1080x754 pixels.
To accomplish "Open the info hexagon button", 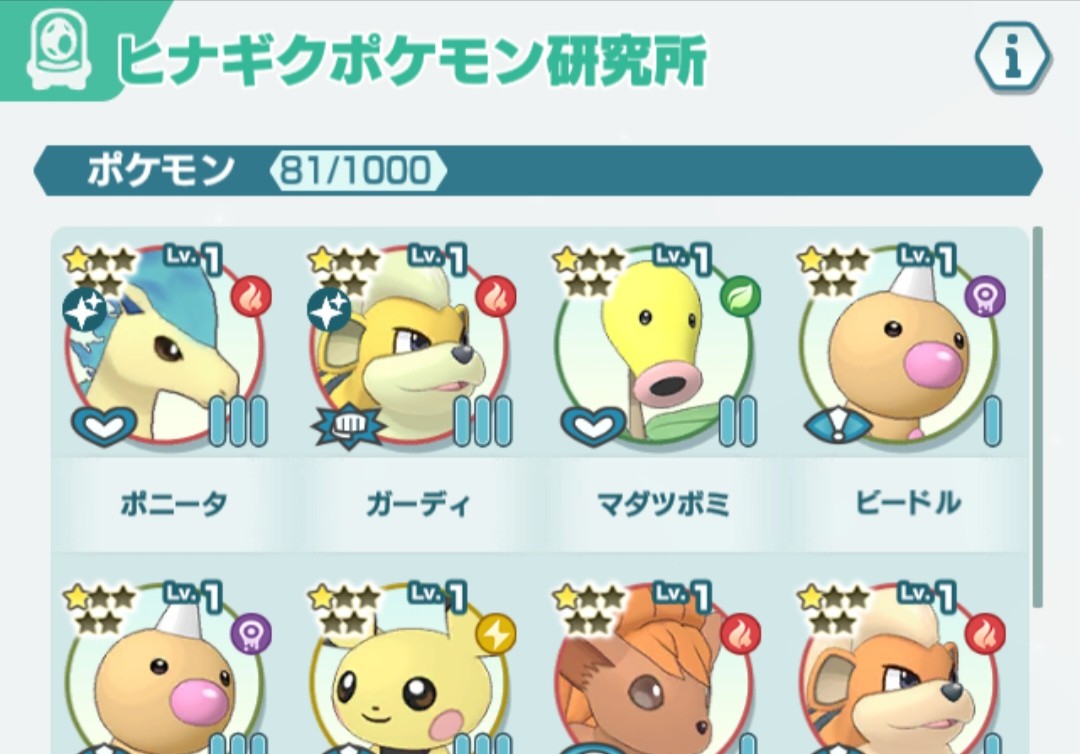I will (1012, 57).
